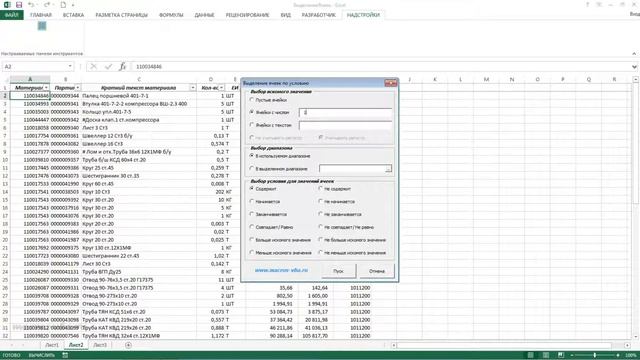Select 'В используемом диапазоне' radio option
Image resolution: width=640 pixels, height=360 pixels.
tap(252, 156)
